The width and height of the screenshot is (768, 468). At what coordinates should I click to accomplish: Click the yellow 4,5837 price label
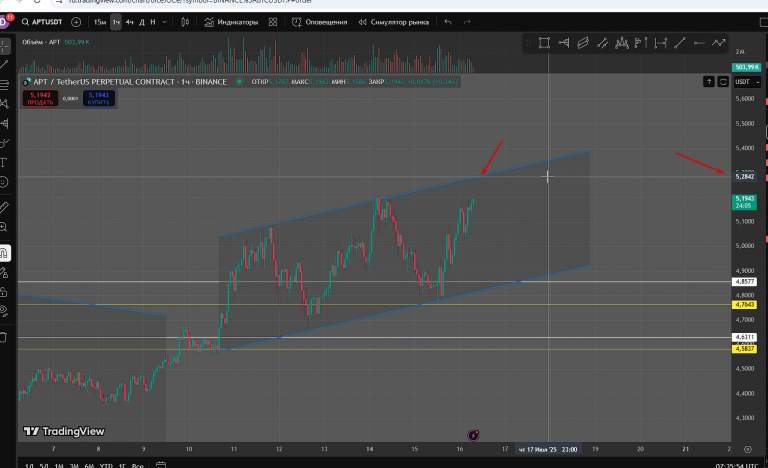click(744, 349)
